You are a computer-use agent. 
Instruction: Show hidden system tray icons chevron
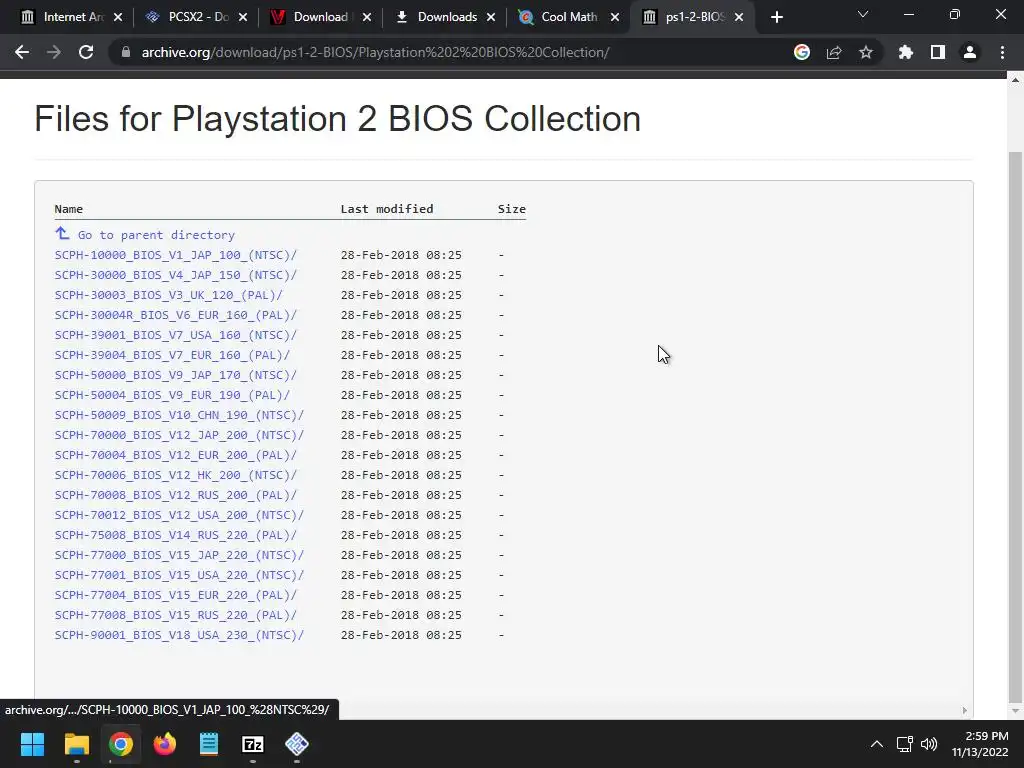876,744
